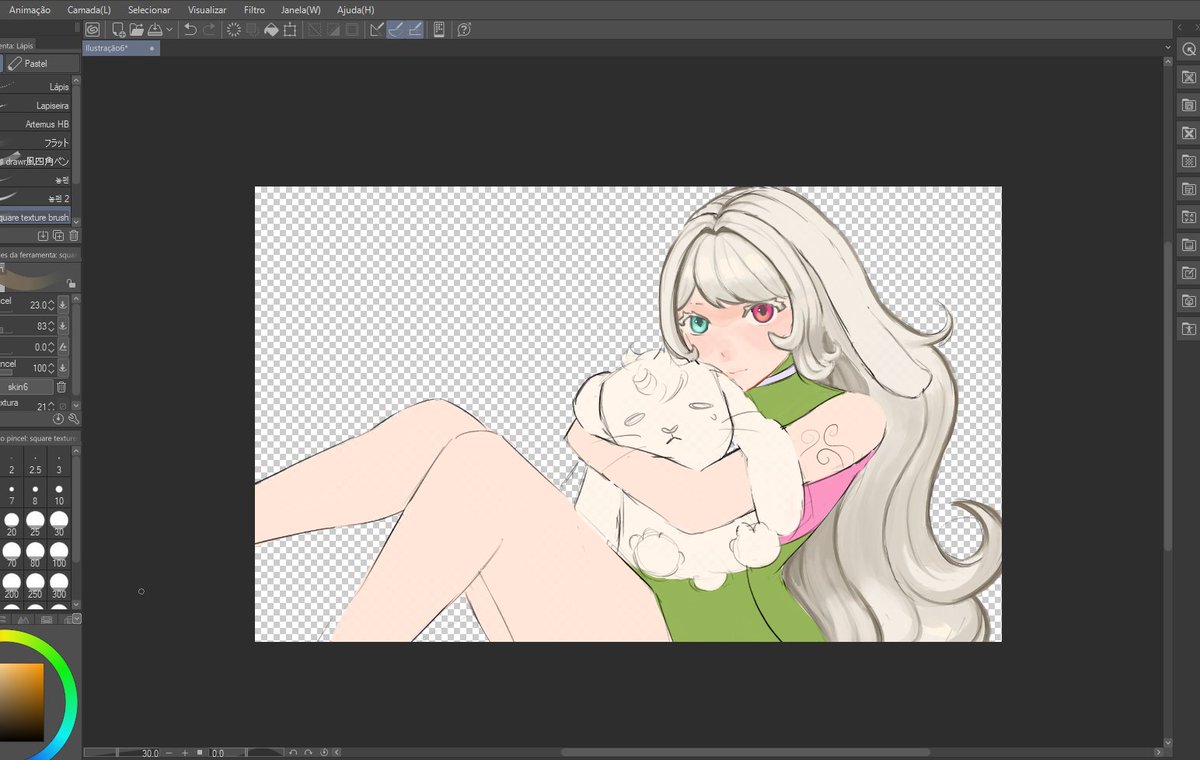Delete sub tool with trash icon
Screen dimensions: 1200x760
(x=74, y=236)
